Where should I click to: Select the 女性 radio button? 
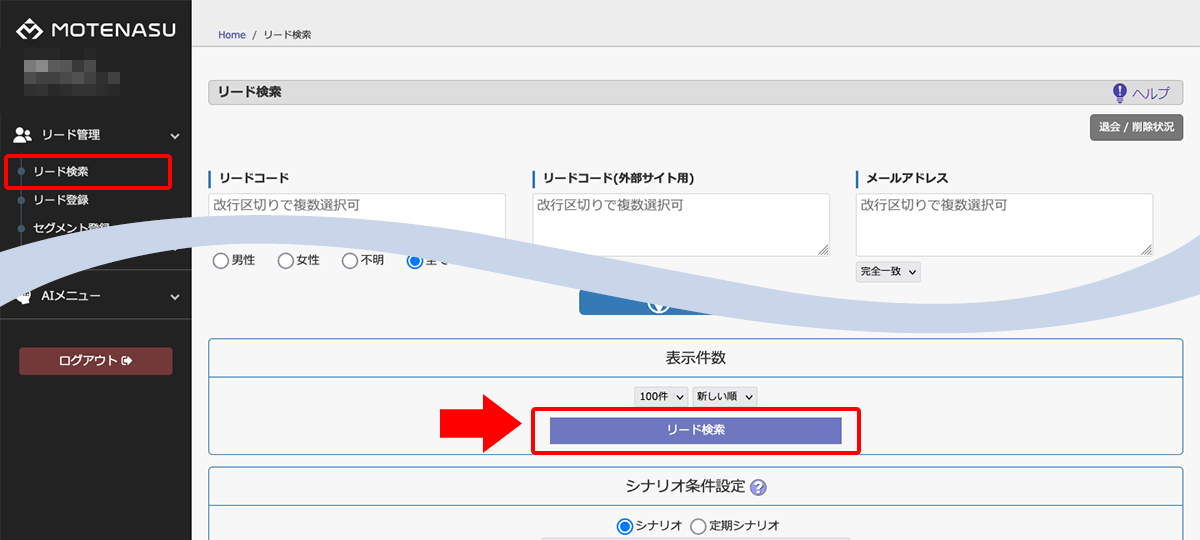[286, 261]
